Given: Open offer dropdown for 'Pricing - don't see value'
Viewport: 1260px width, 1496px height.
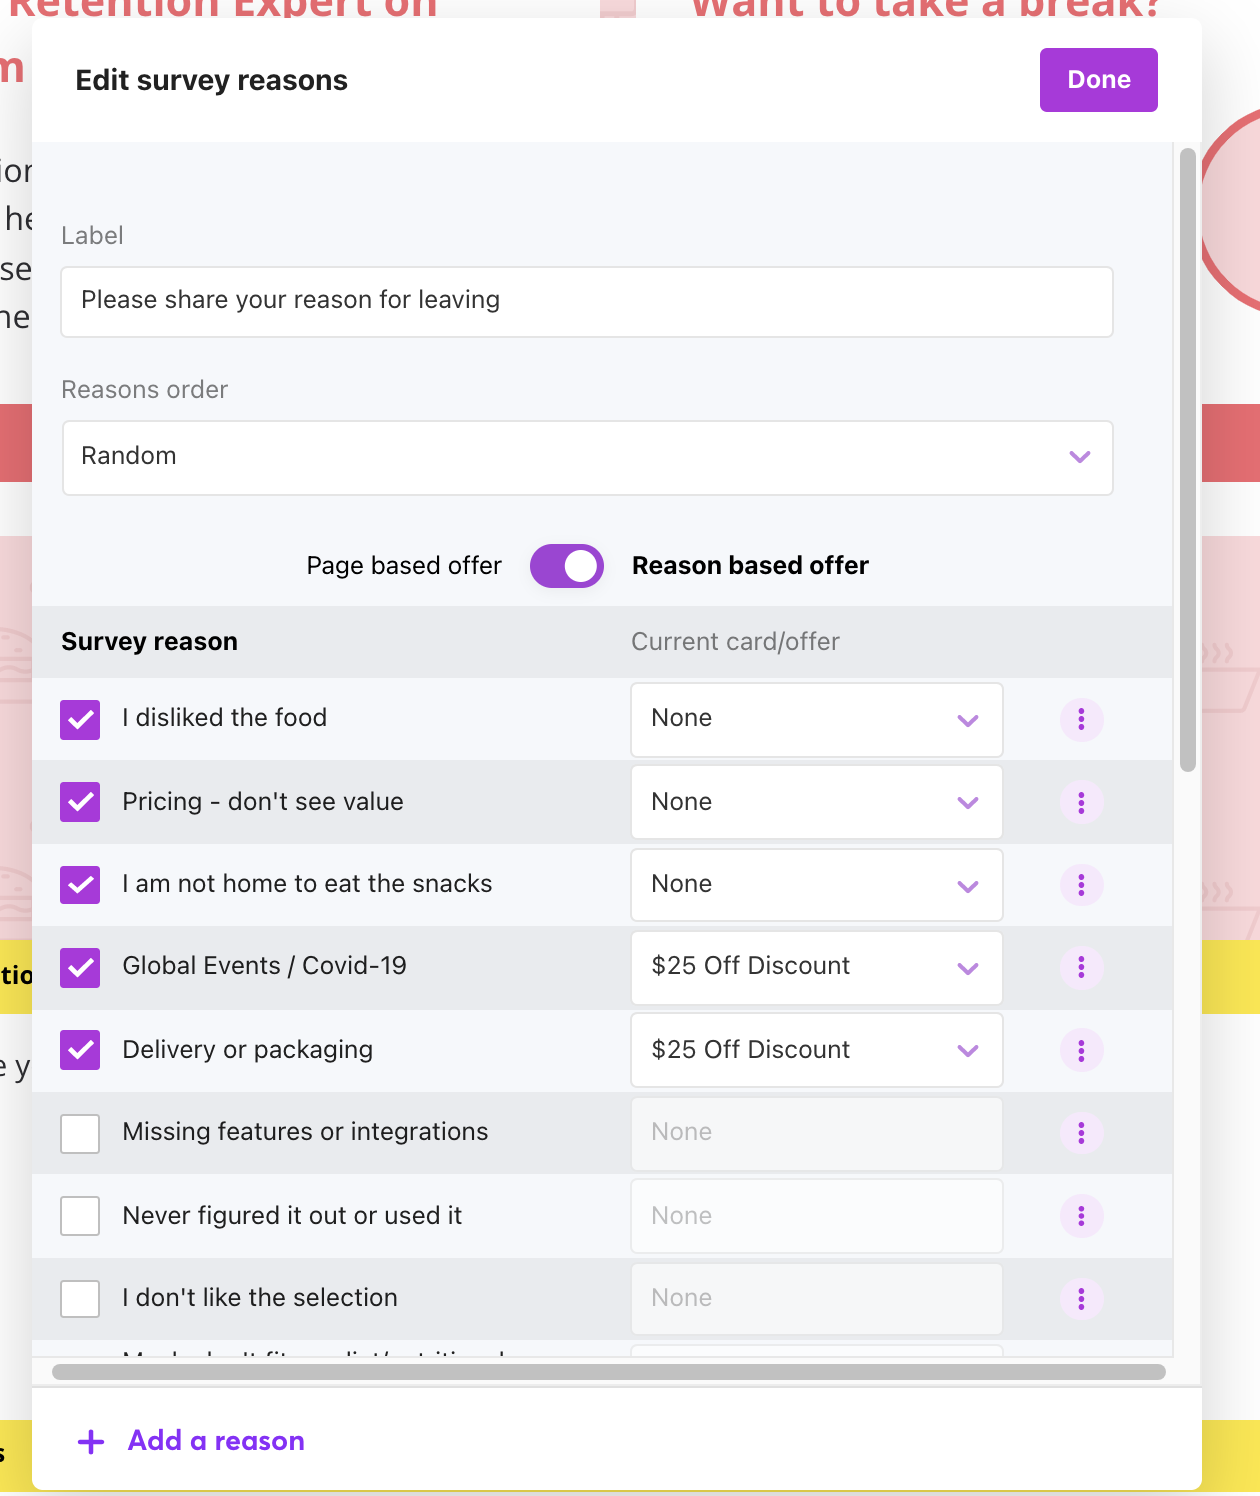Looking at the screenshot, I should [x=816, y=802].
